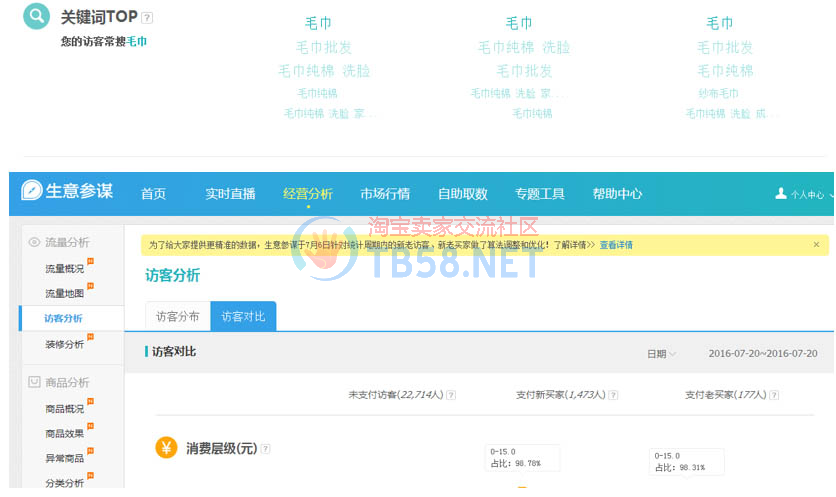Expand the 日期 dropdown
Screen dimensions: 836x497
662,354
